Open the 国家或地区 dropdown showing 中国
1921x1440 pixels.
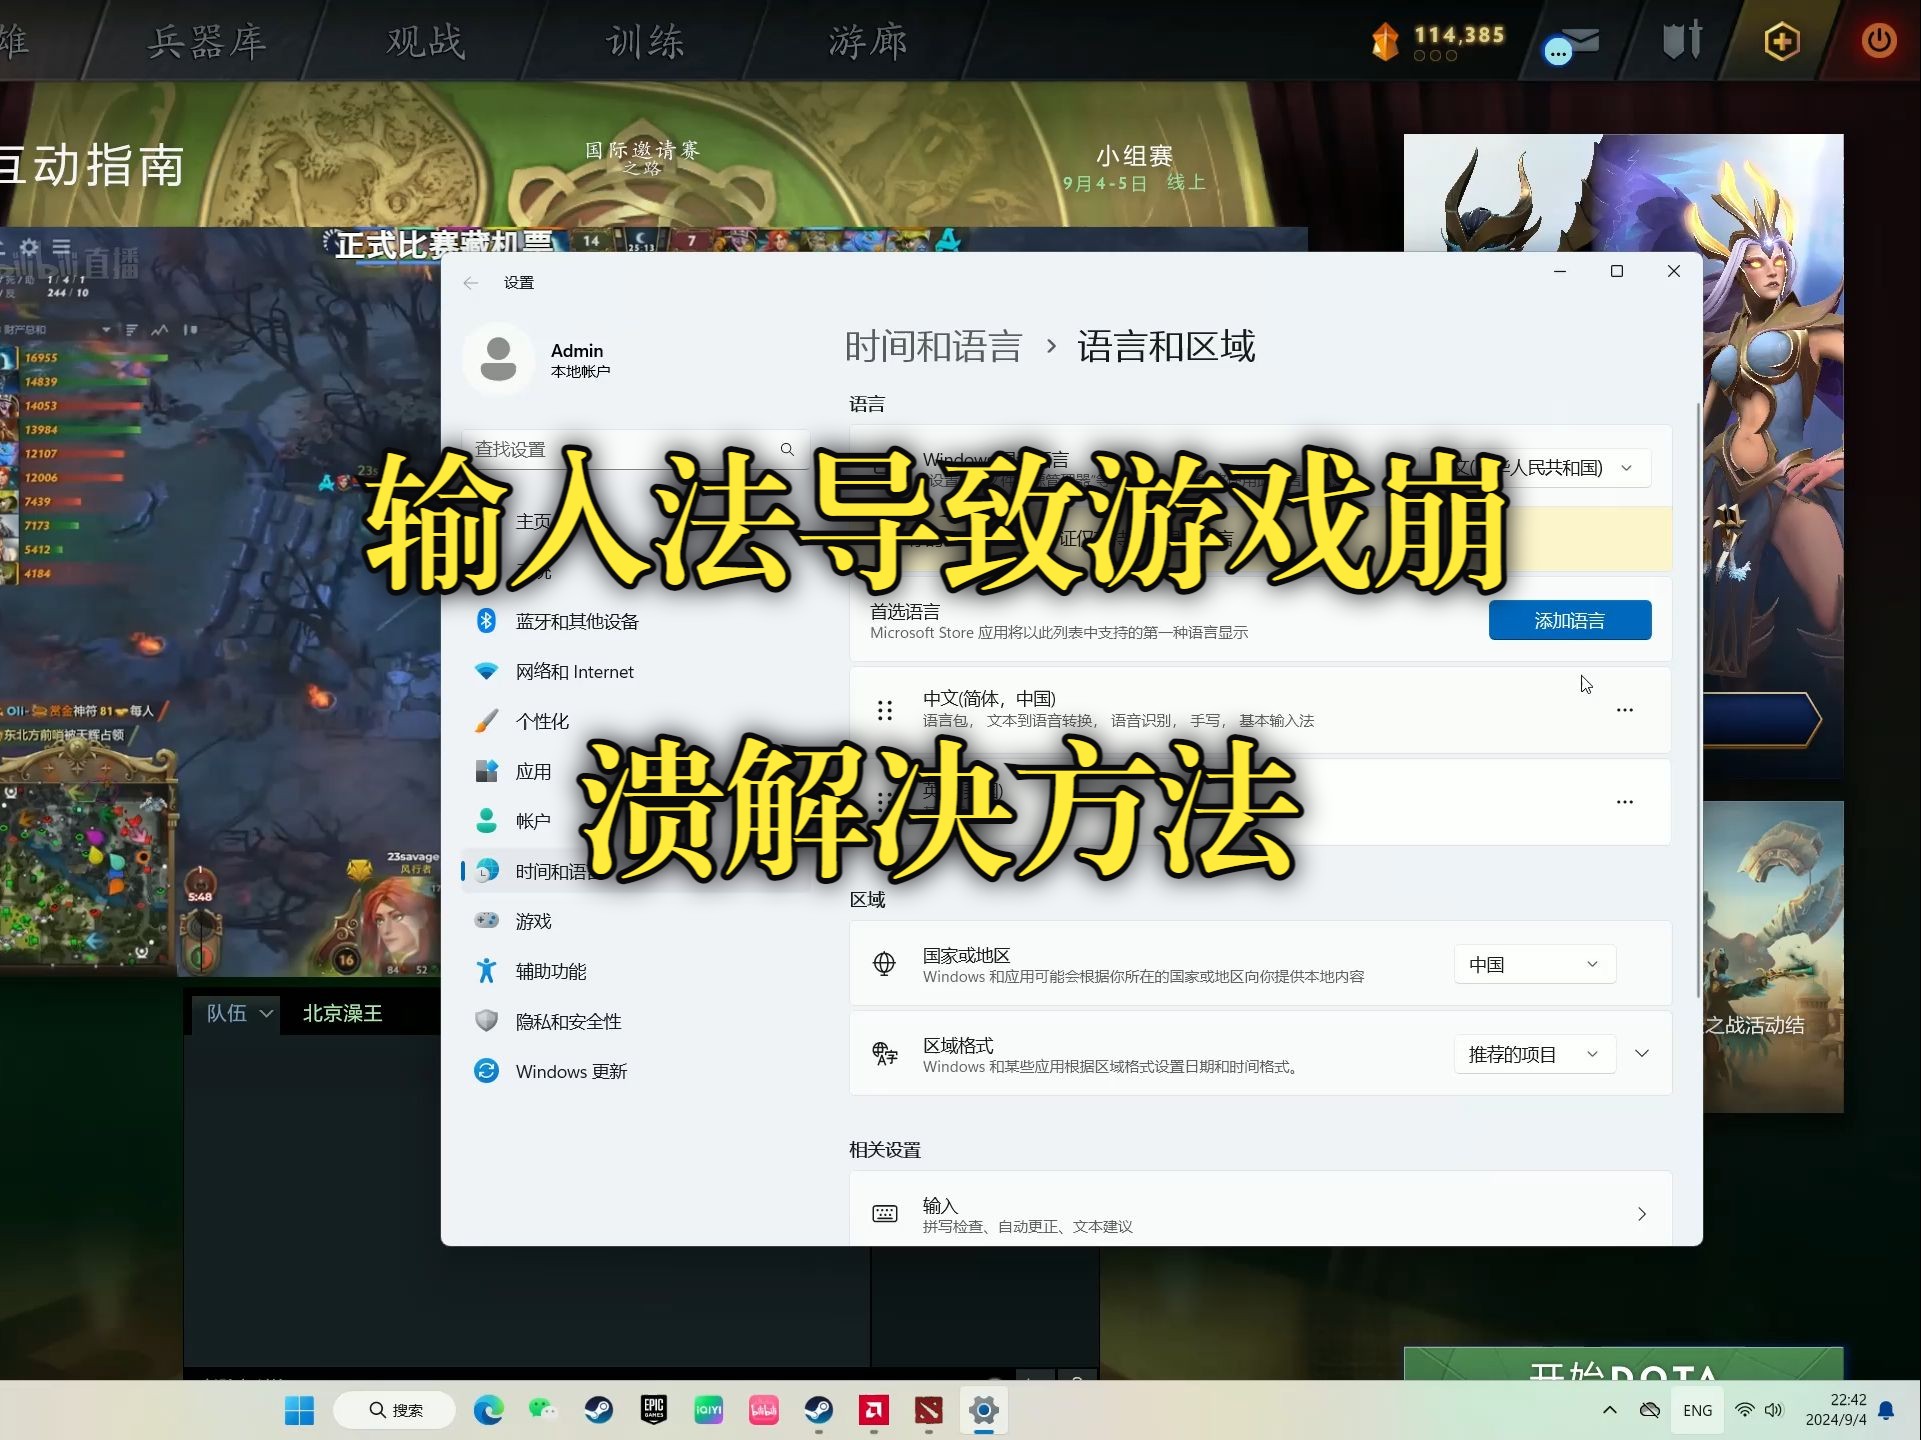pos(1534,964)
